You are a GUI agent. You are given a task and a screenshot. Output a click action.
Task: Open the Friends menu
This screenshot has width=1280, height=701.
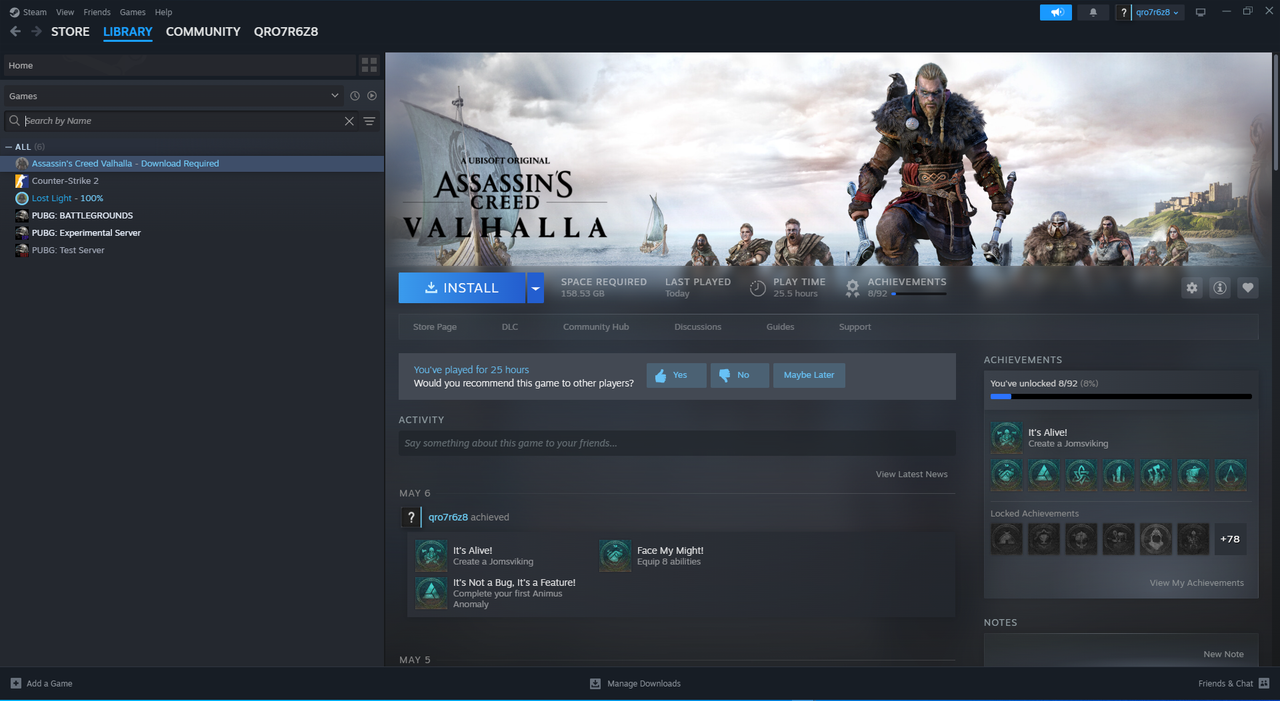pos(97,12)
